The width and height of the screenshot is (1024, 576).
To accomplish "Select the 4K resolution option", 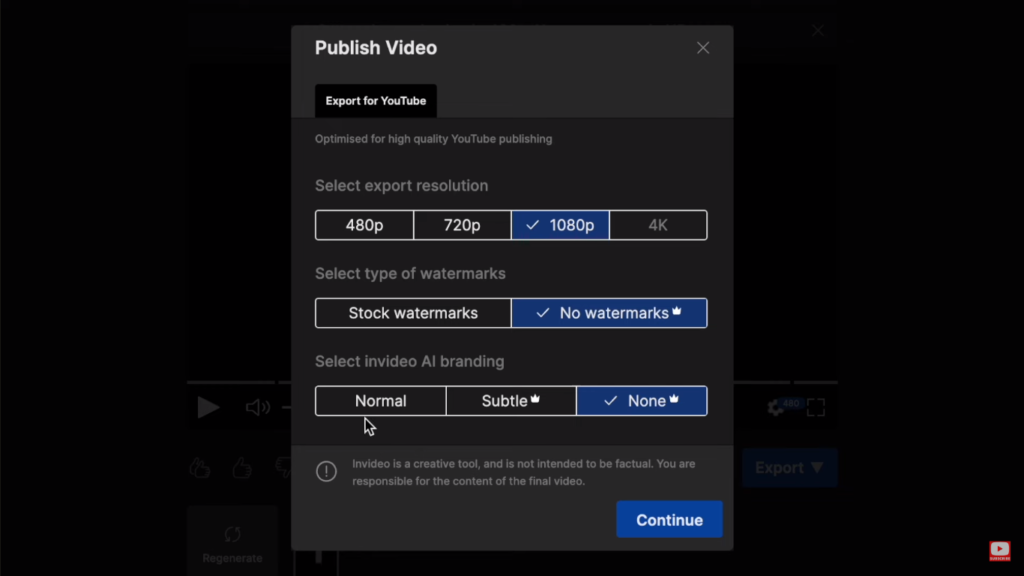I will tap(658, 225).
